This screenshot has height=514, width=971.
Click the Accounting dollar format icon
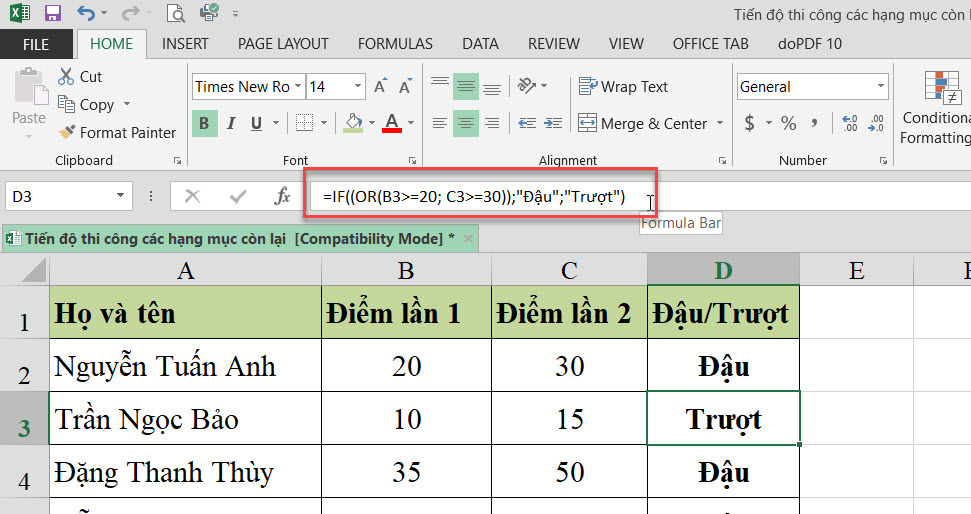click(749, 123)
